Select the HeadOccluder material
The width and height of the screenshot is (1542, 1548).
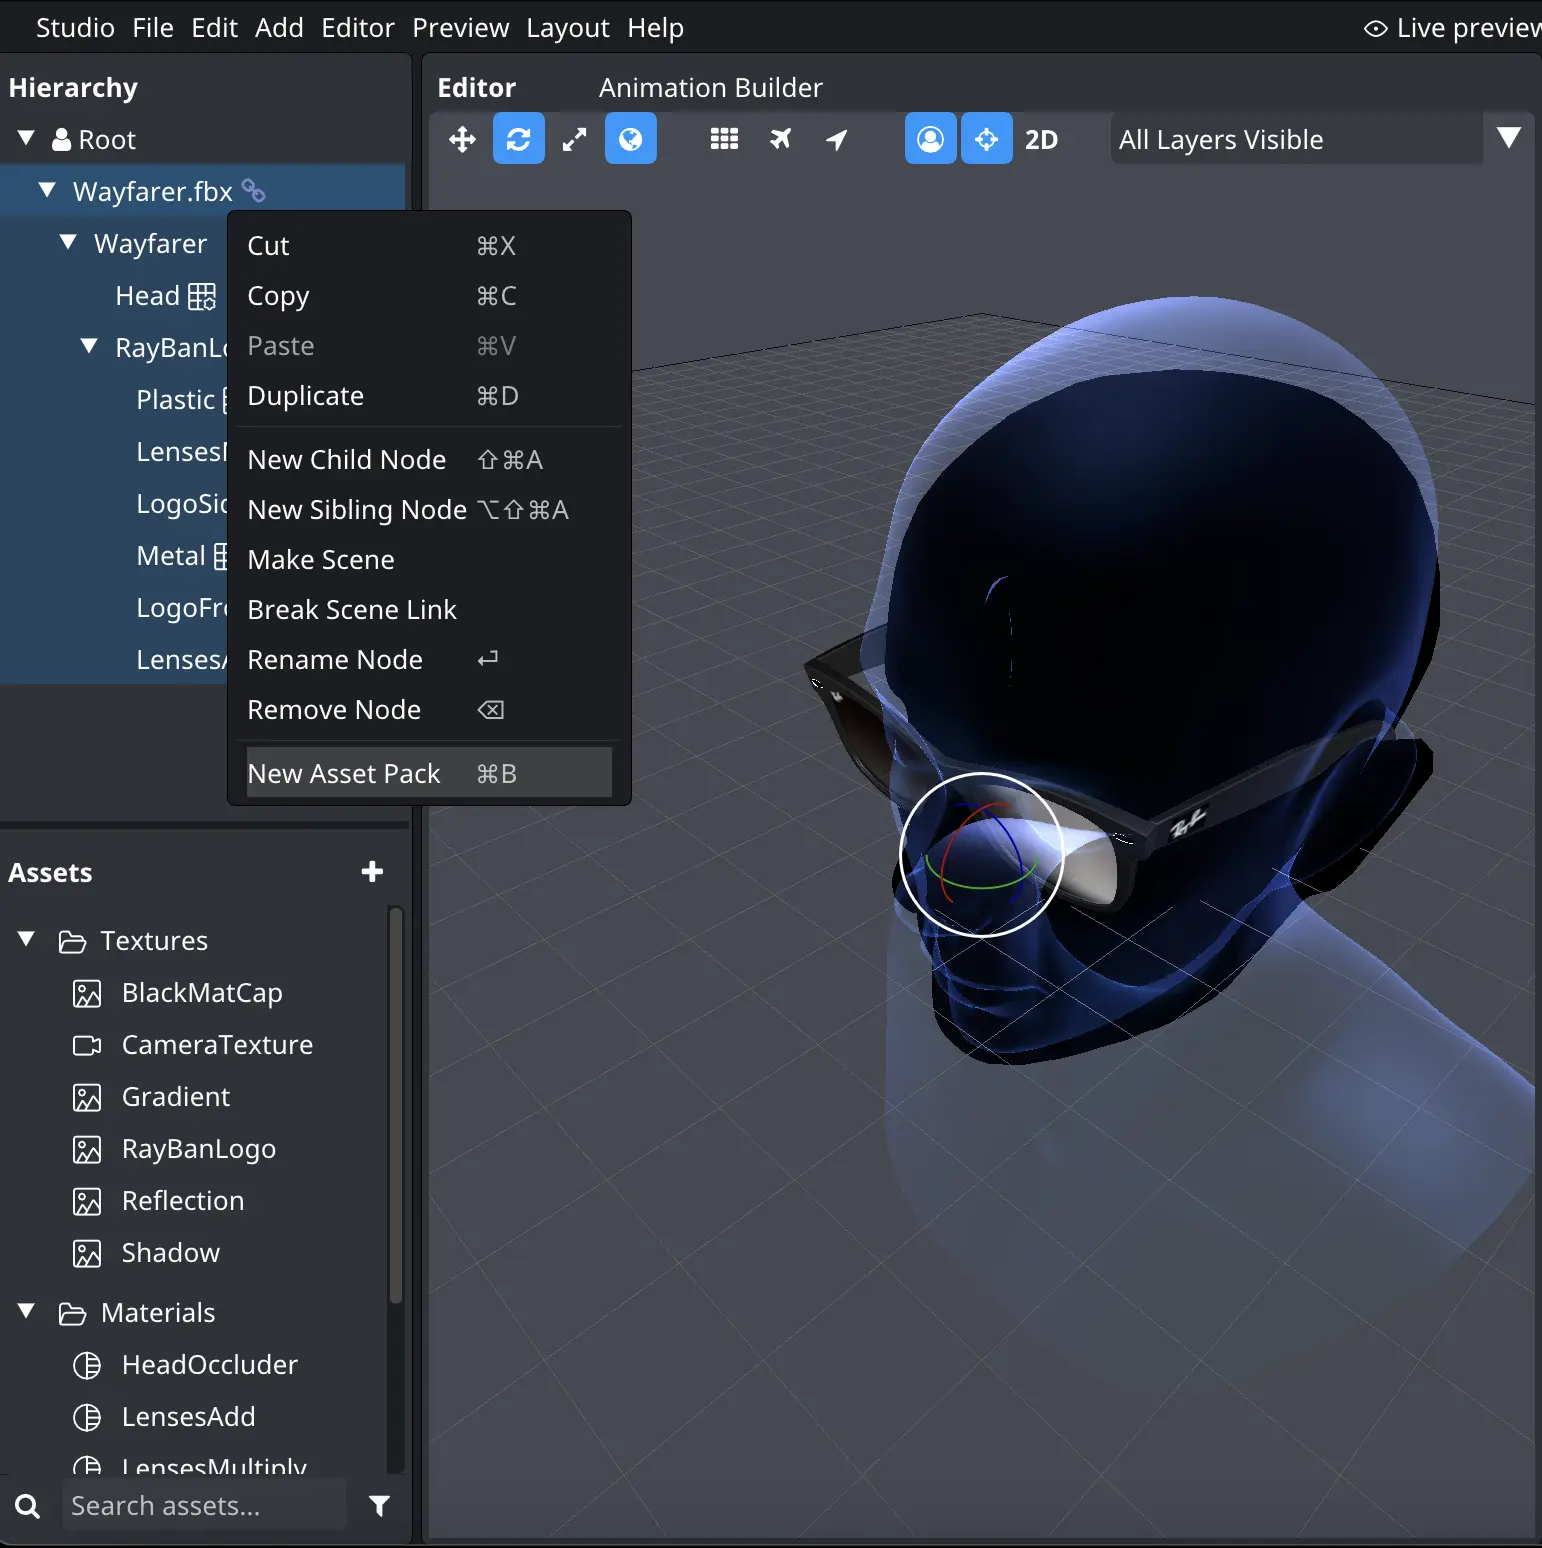click(209, 1365)
